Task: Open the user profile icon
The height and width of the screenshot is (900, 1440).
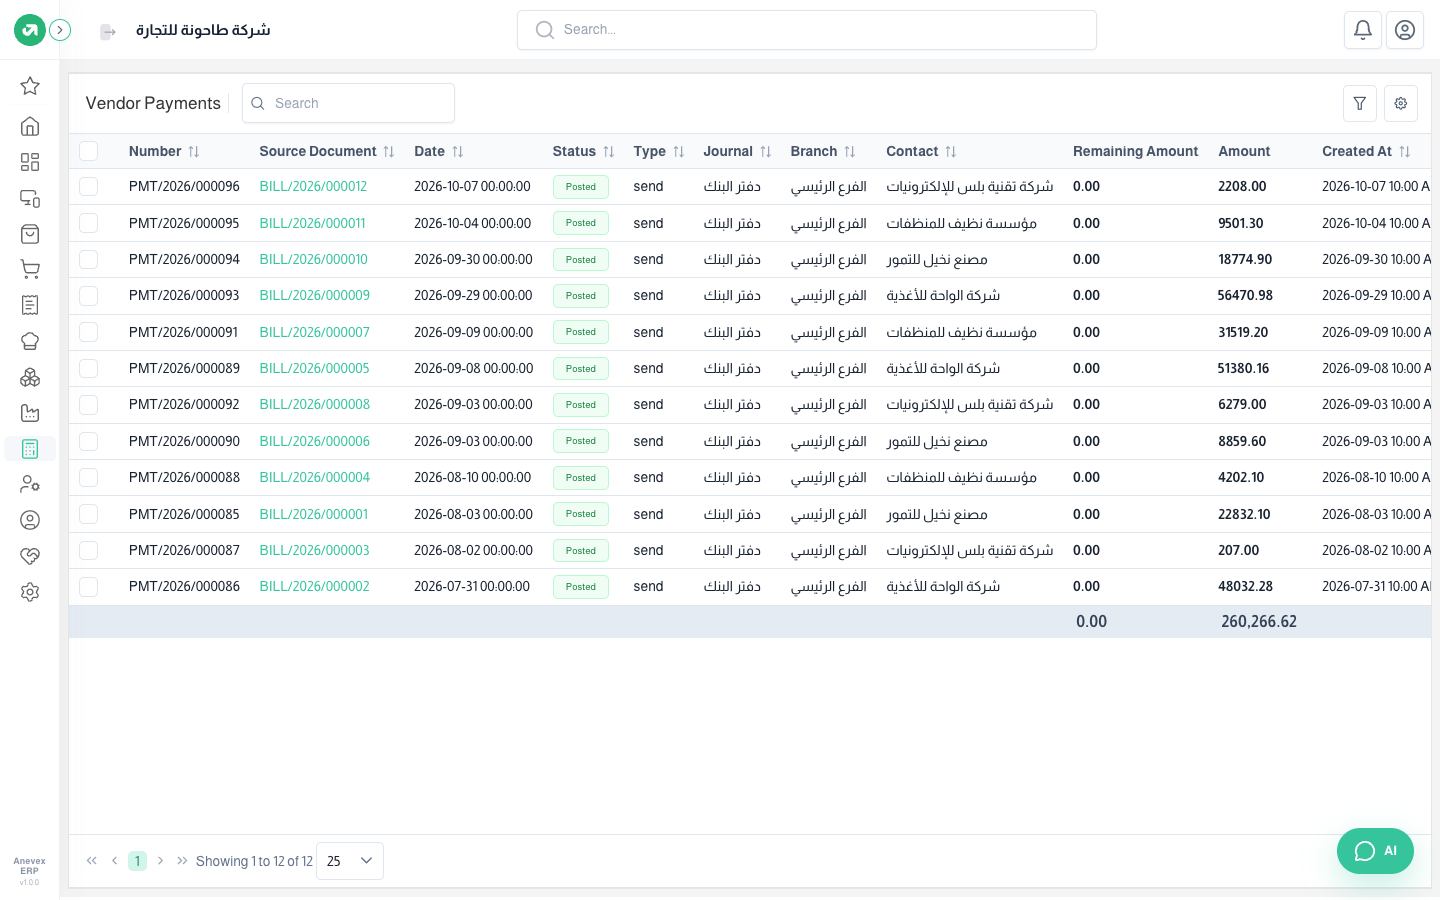Action: (1405, 30)
